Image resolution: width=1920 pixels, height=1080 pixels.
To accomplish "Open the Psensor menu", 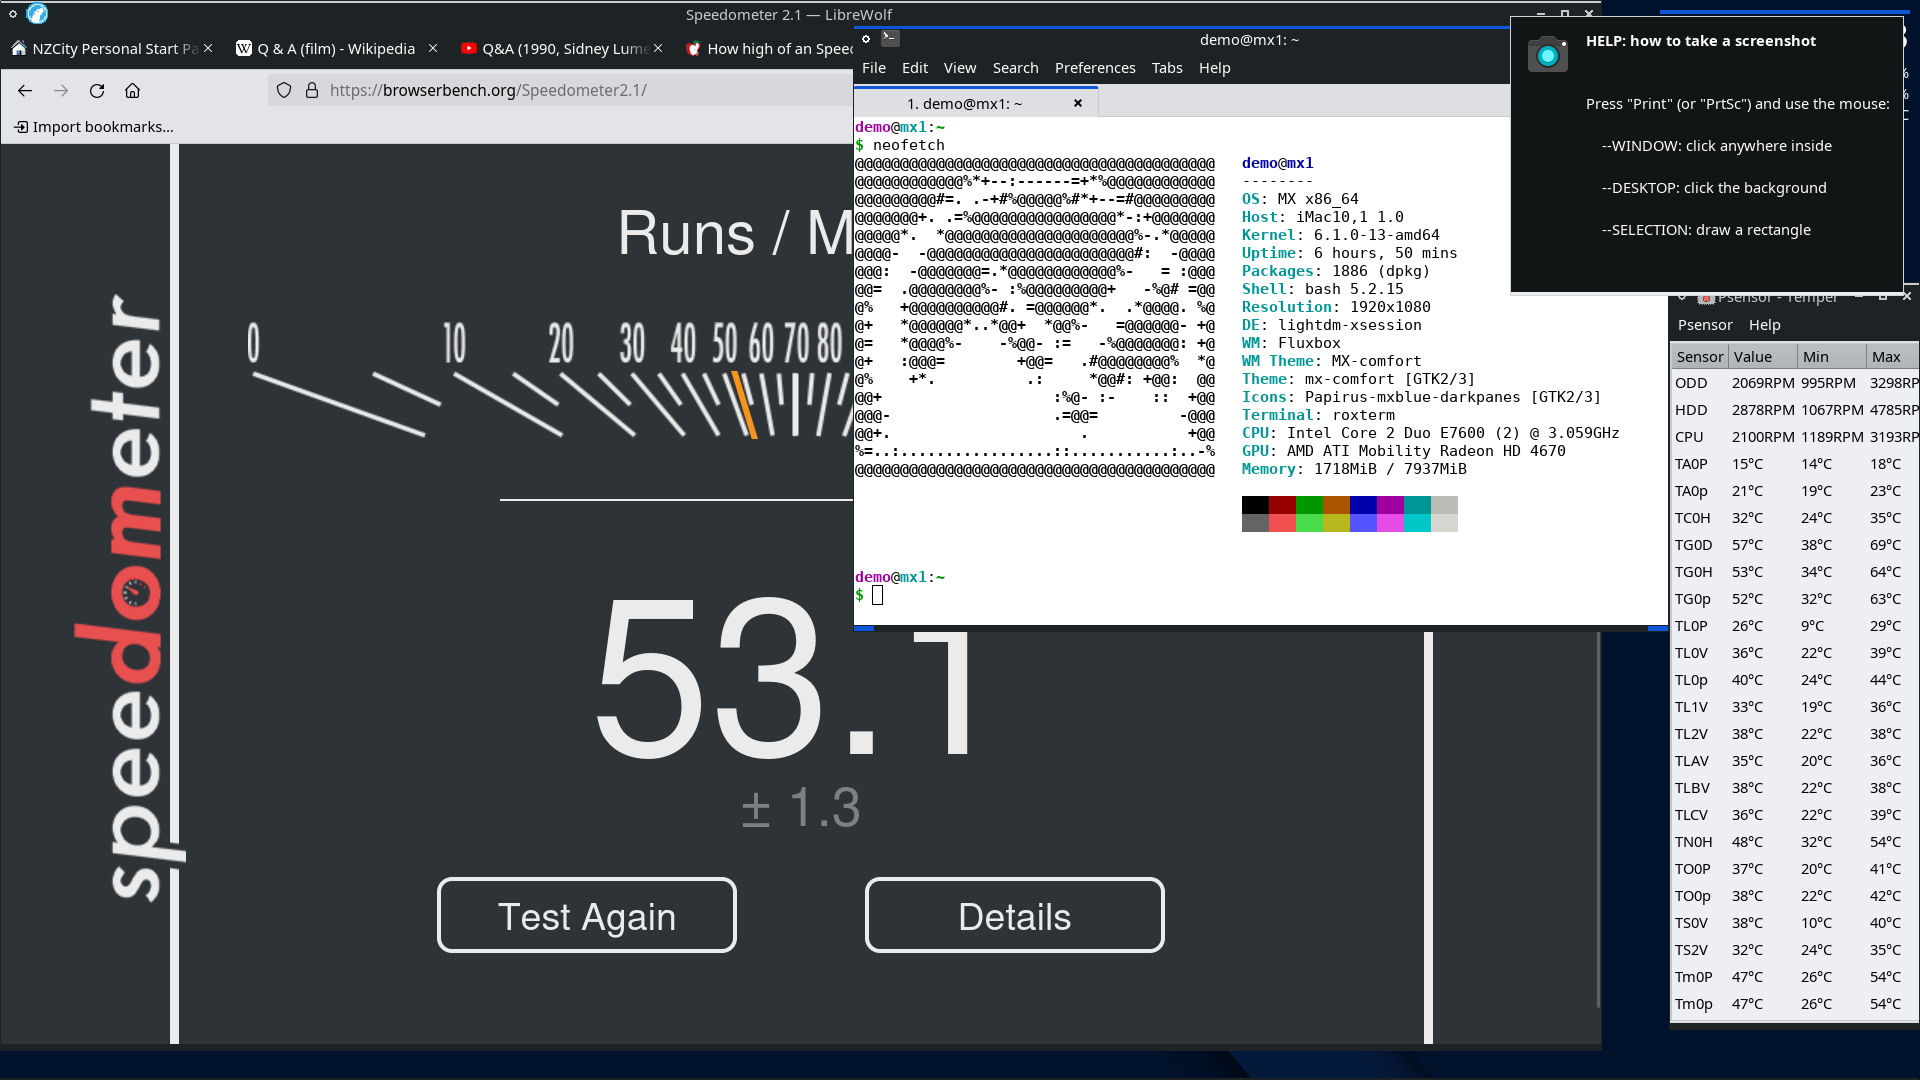I will coord(1704,325).
